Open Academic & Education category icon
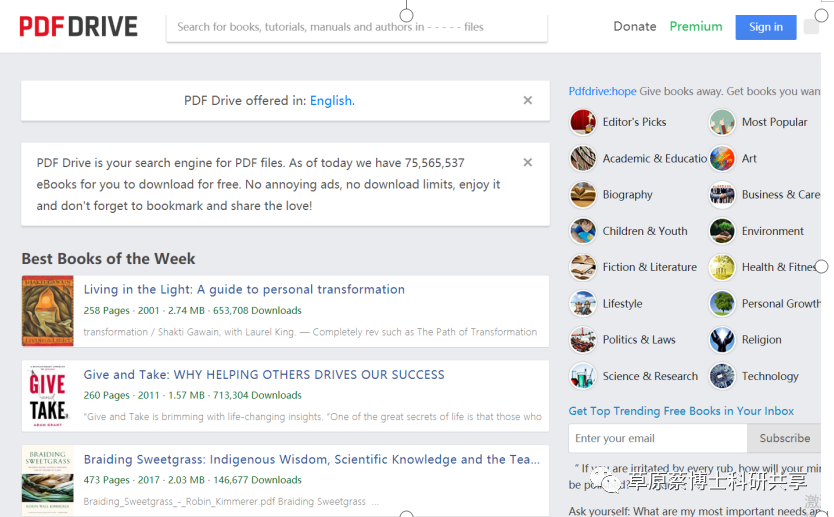834x517 pixels. click(583, 159)
